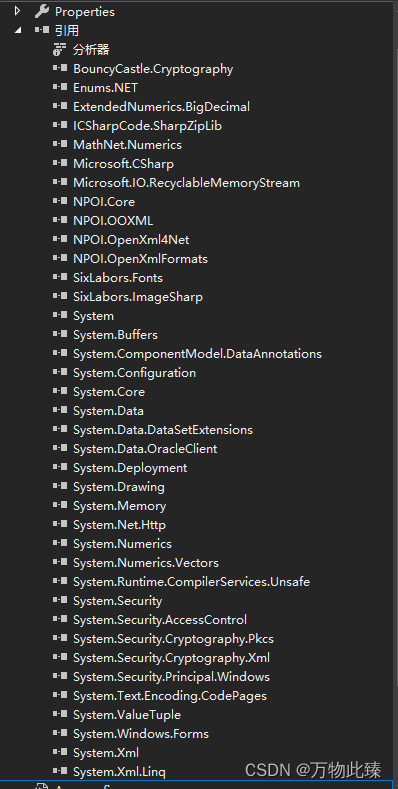Select the System.Runtime.CompilerServices.Unsafe reference

[x=191, y=582]
